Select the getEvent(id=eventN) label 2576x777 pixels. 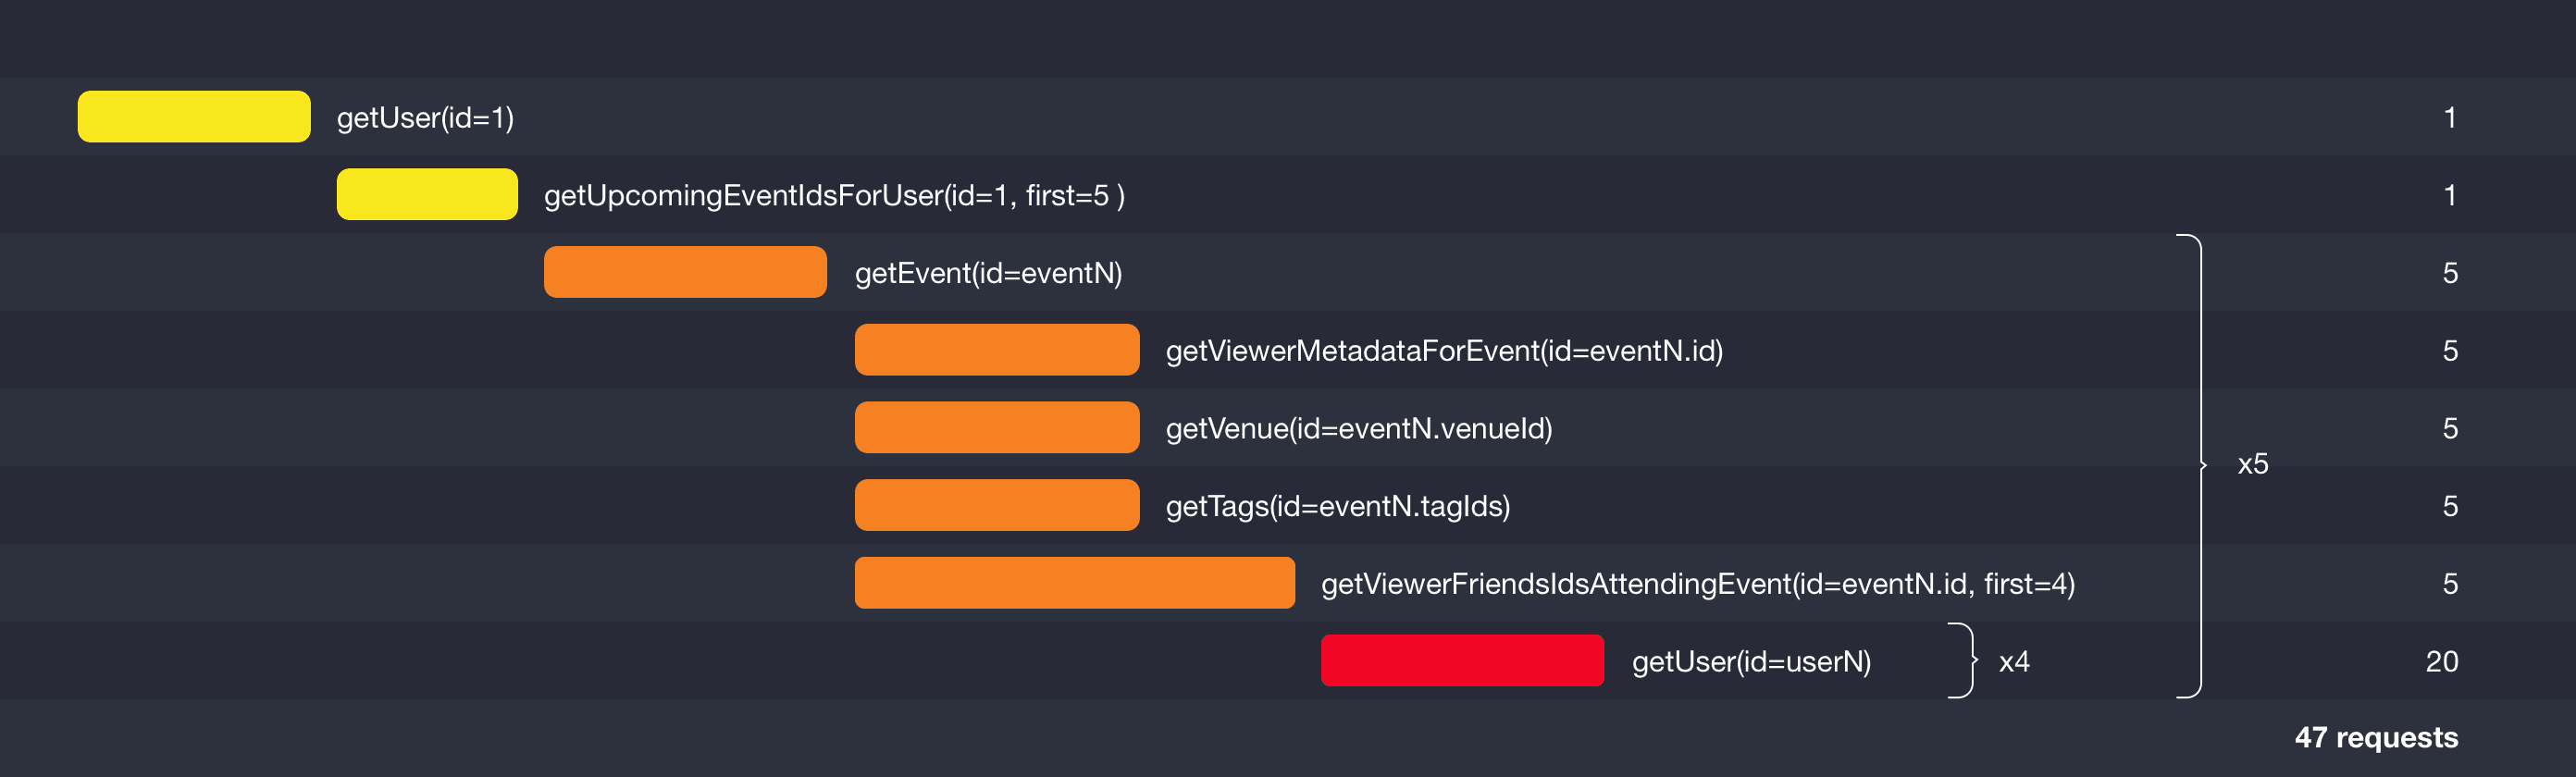click(x=988, y=273)
